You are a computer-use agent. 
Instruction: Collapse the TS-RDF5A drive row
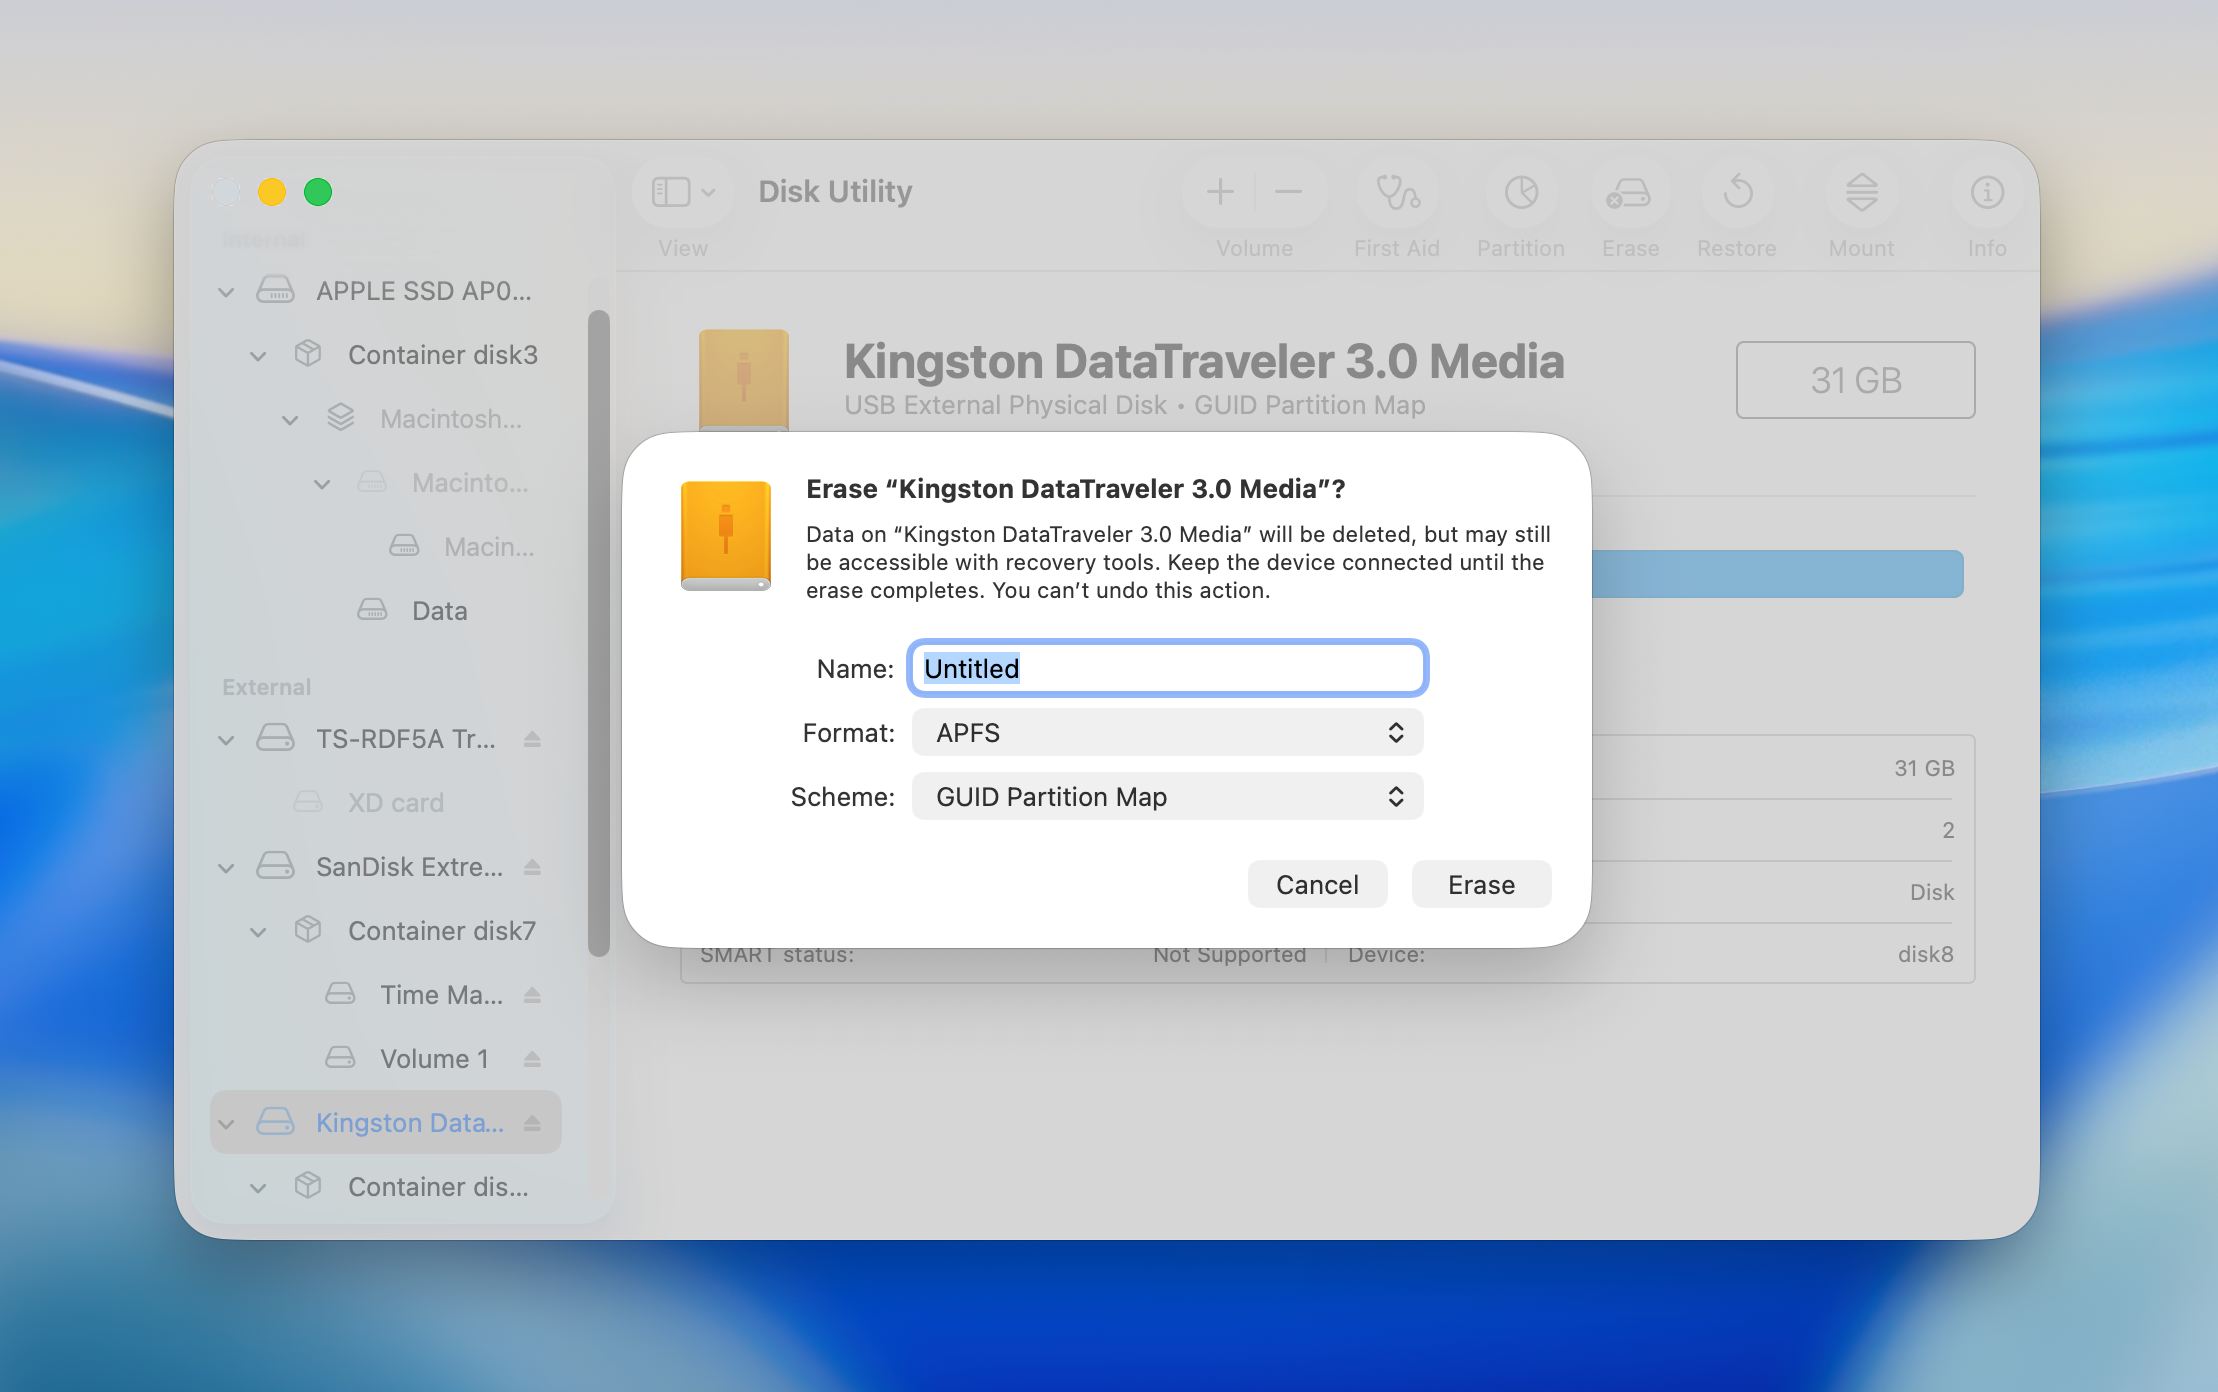click(x=226, y=740)
